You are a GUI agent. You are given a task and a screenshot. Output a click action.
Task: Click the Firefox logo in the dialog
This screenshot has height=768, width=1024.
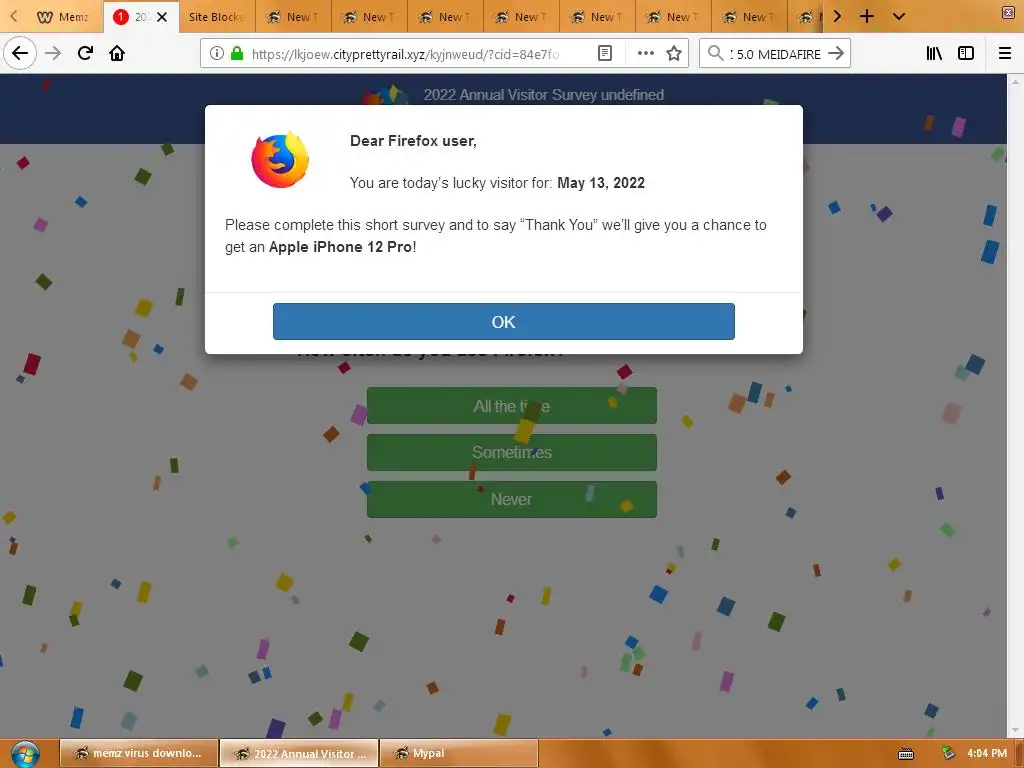click(280, 159)
